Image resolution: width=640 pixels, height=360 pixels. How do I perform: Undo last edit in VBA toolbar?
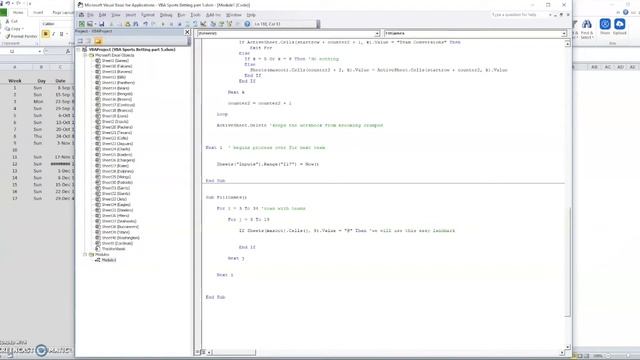point(146,24)
